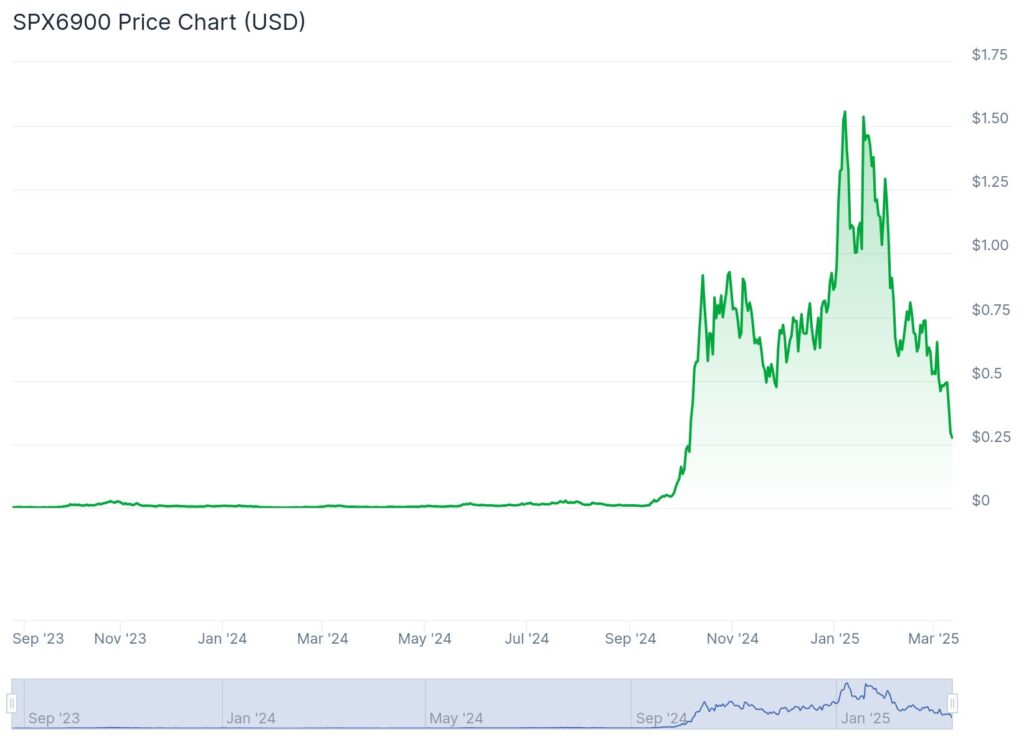Click the highest peak of the green price line
The image size is (1024, 747).
[845, 112]
